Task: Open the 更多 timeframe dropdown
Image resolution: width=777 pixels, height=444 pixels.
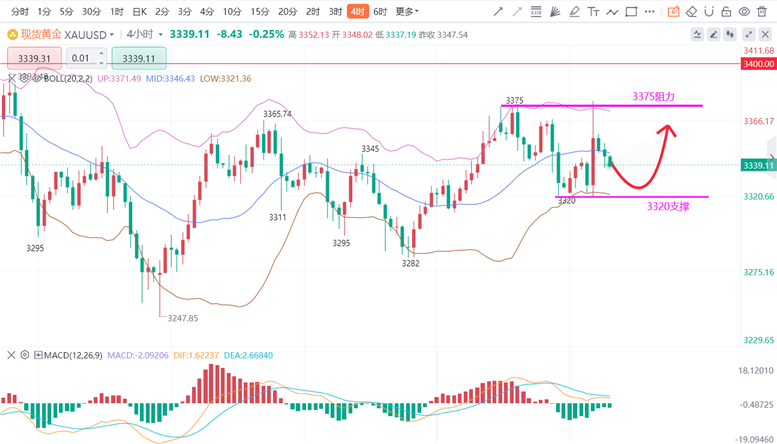Action: (x=407, y=11)
